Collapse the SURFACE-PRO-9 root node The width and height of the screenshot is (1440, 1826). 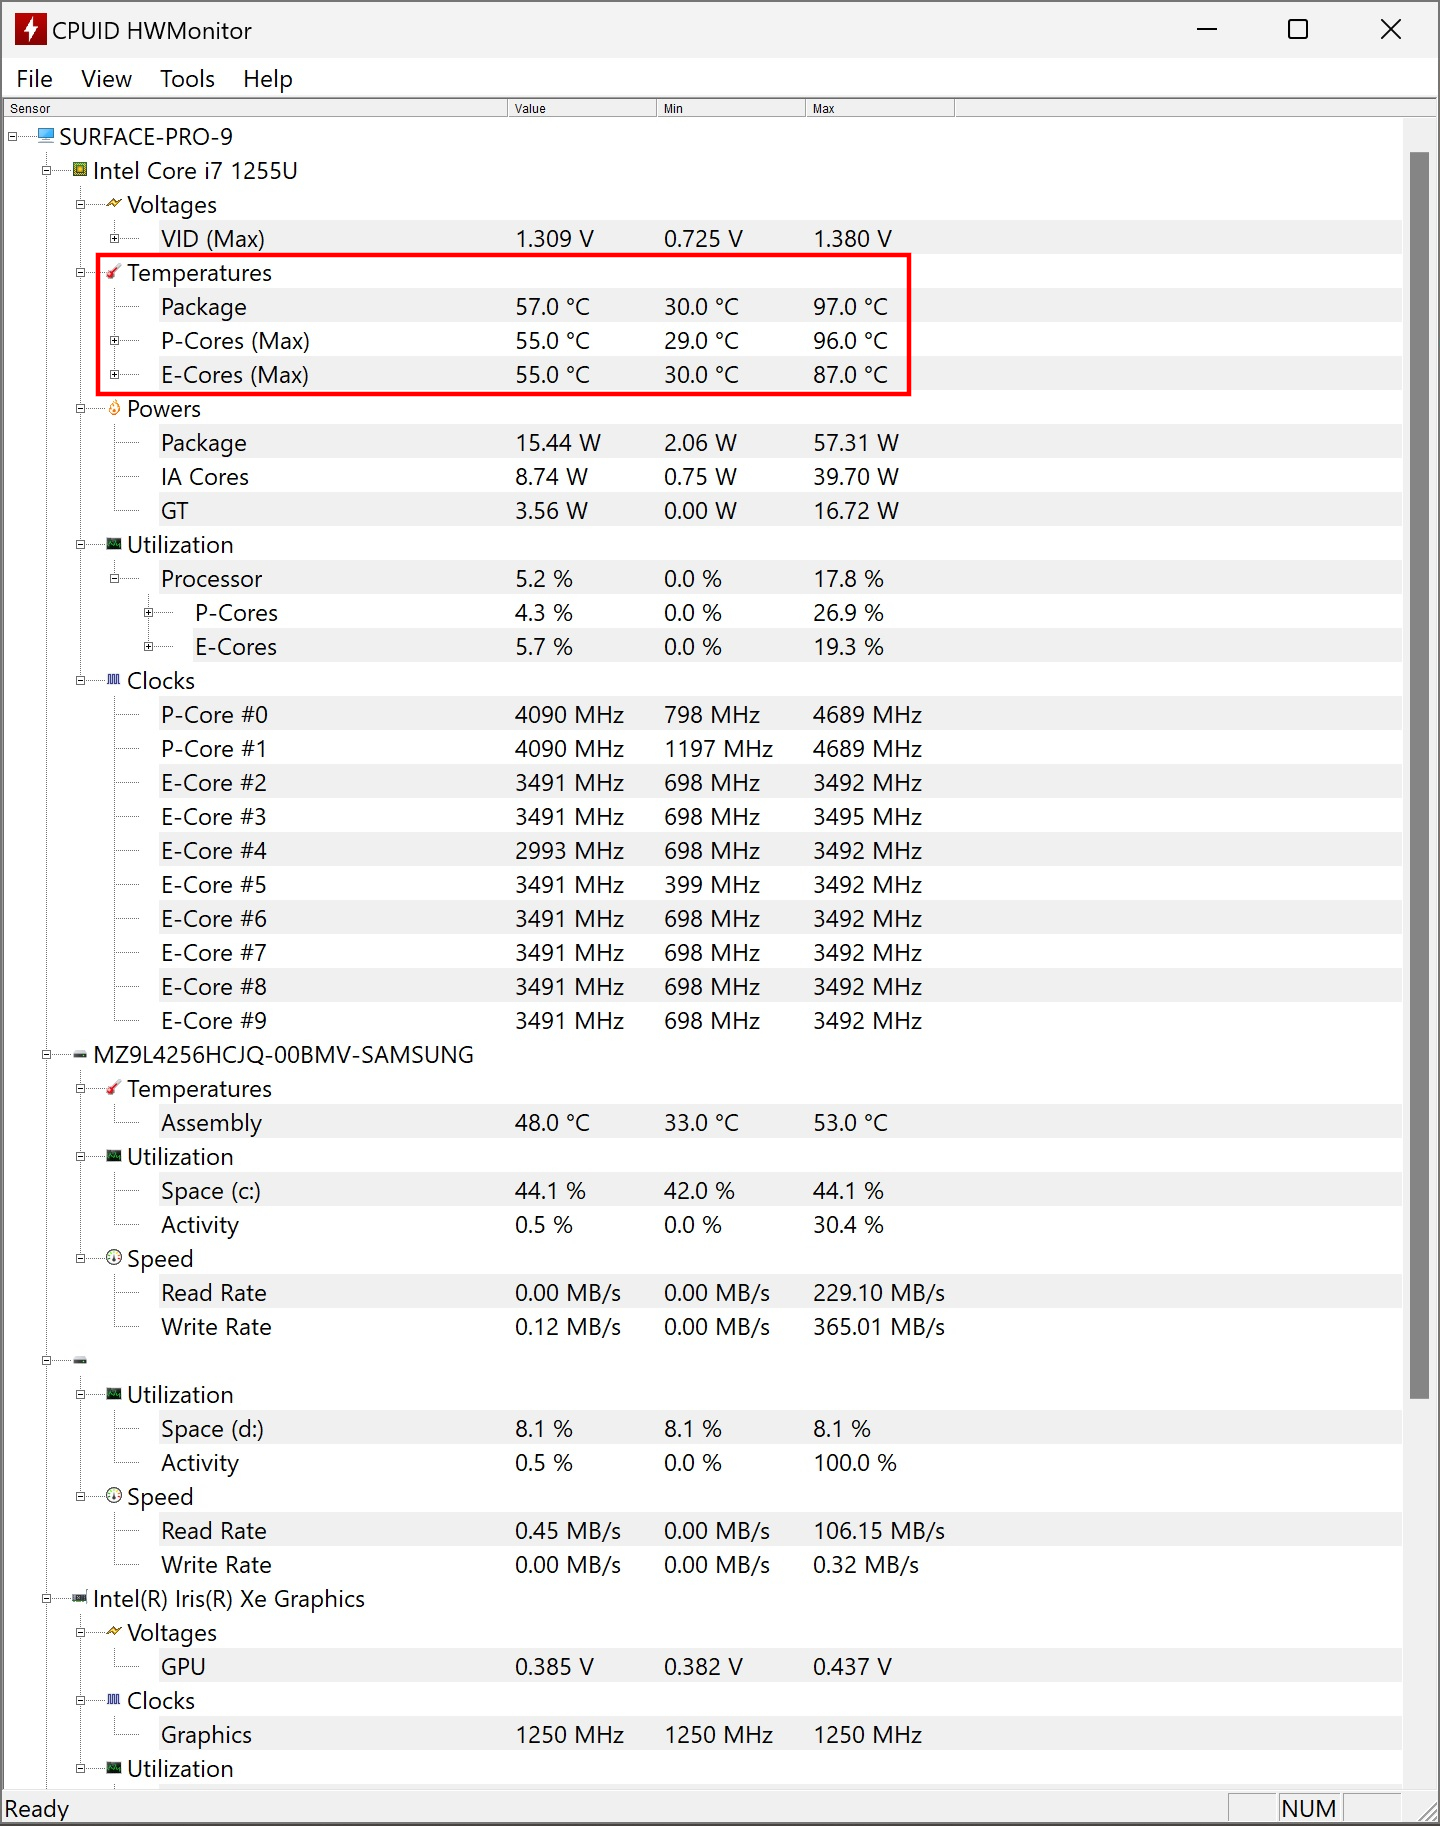point(12,136)
